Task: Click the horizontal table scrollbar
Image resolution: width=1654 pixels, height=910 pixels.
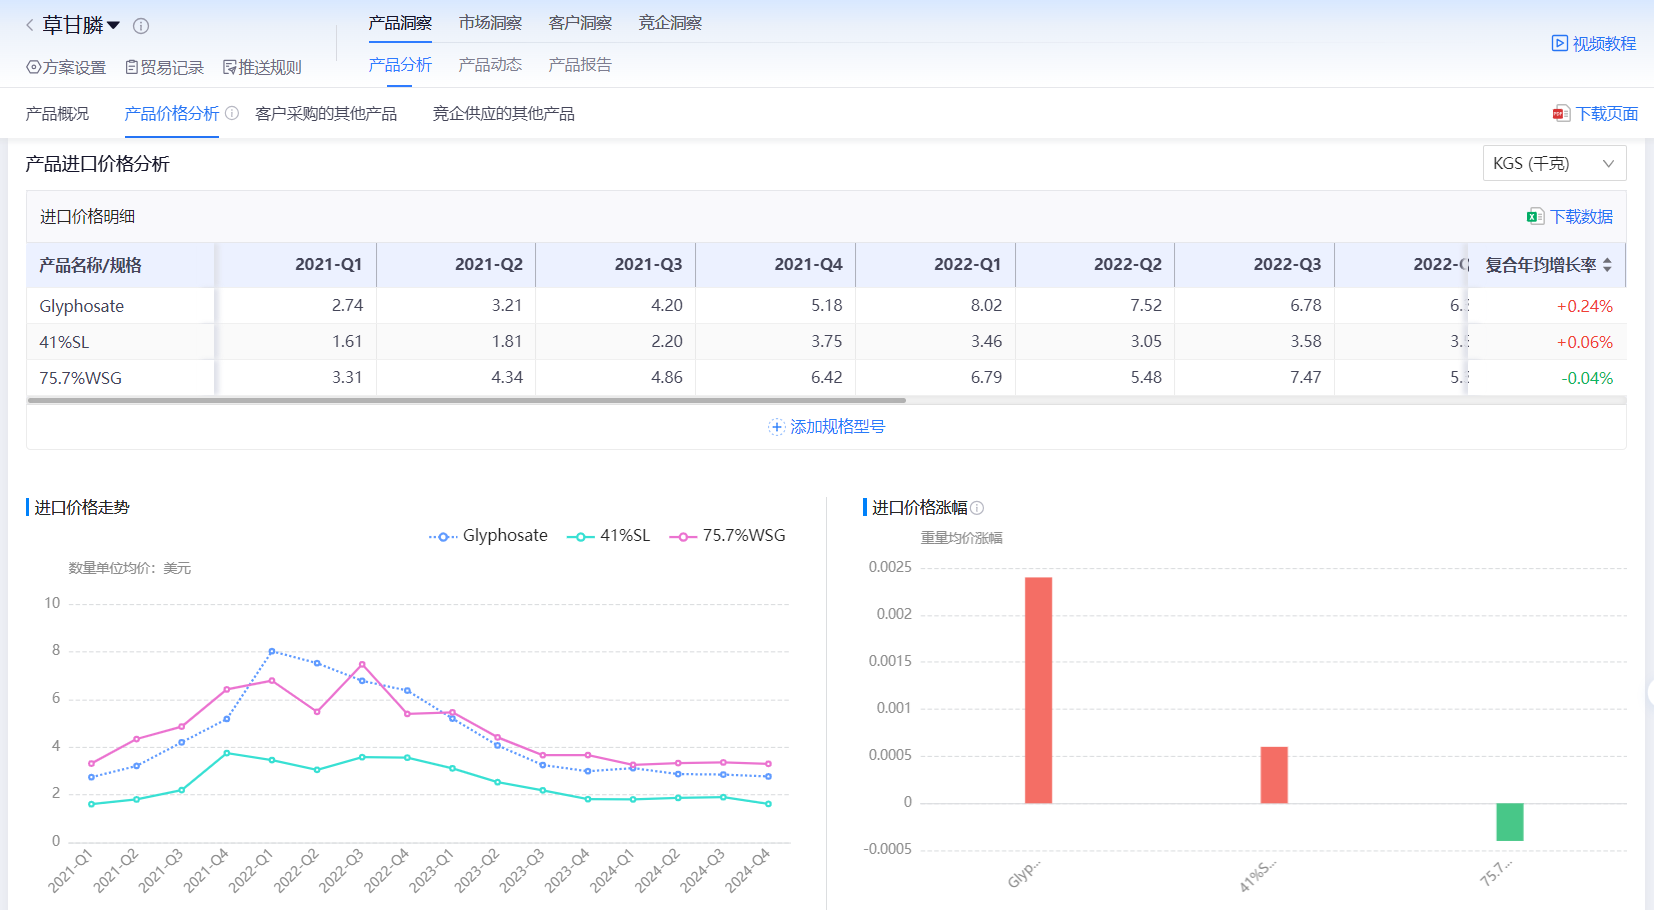Action: coord(467,400)
